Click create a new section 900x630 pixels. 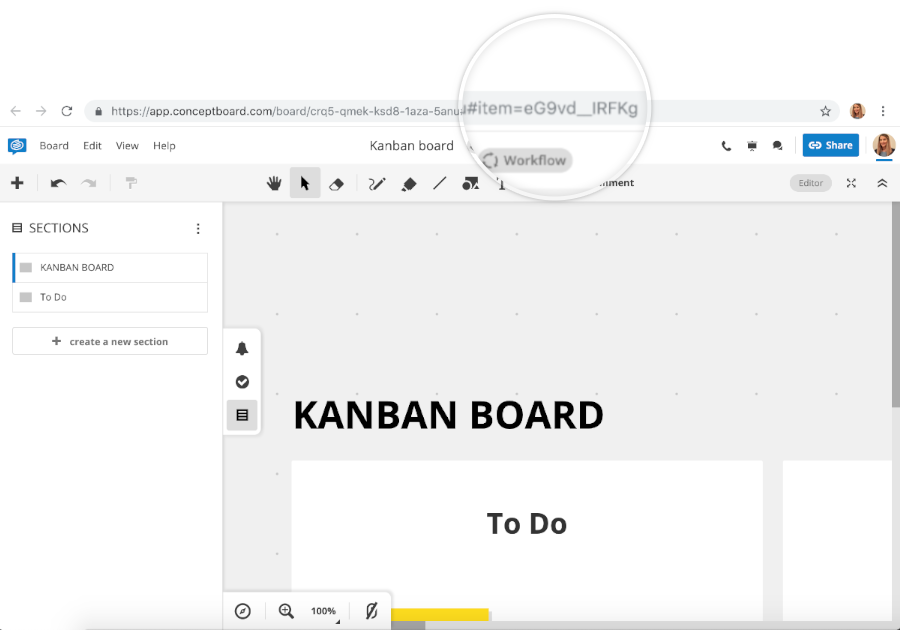pos(109,341)
